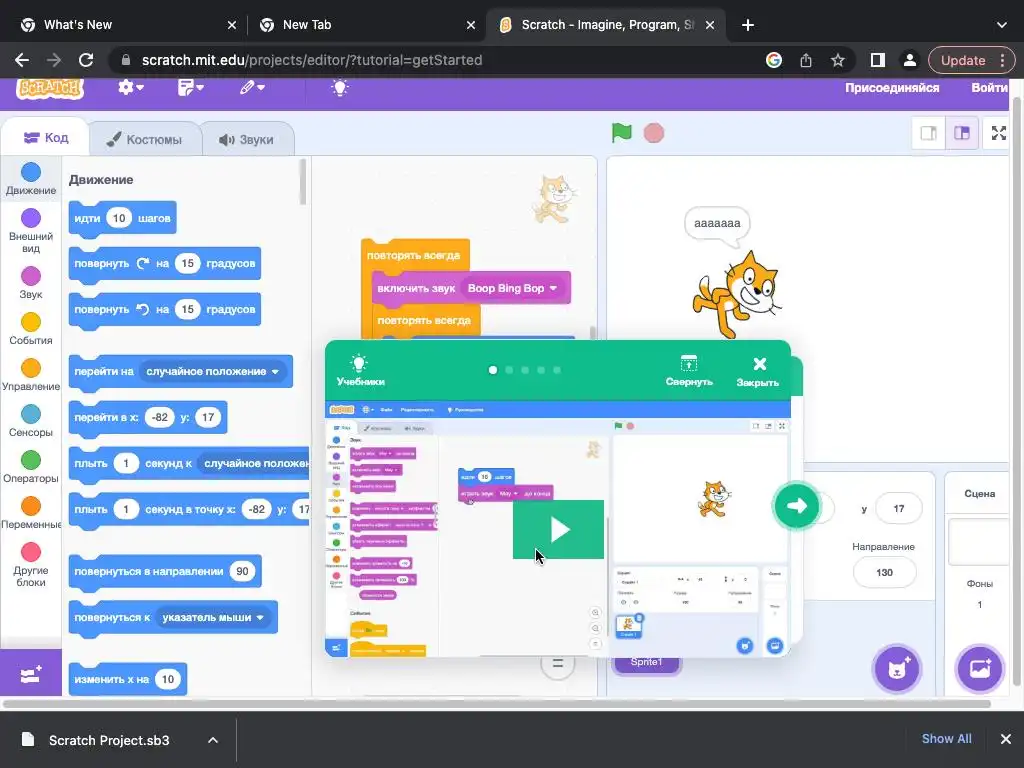The width and height of the screenshot is (1024, 768).
Task: Open tutorials via lightbulb icon in menu bar
Action: (x=340, y=88)
